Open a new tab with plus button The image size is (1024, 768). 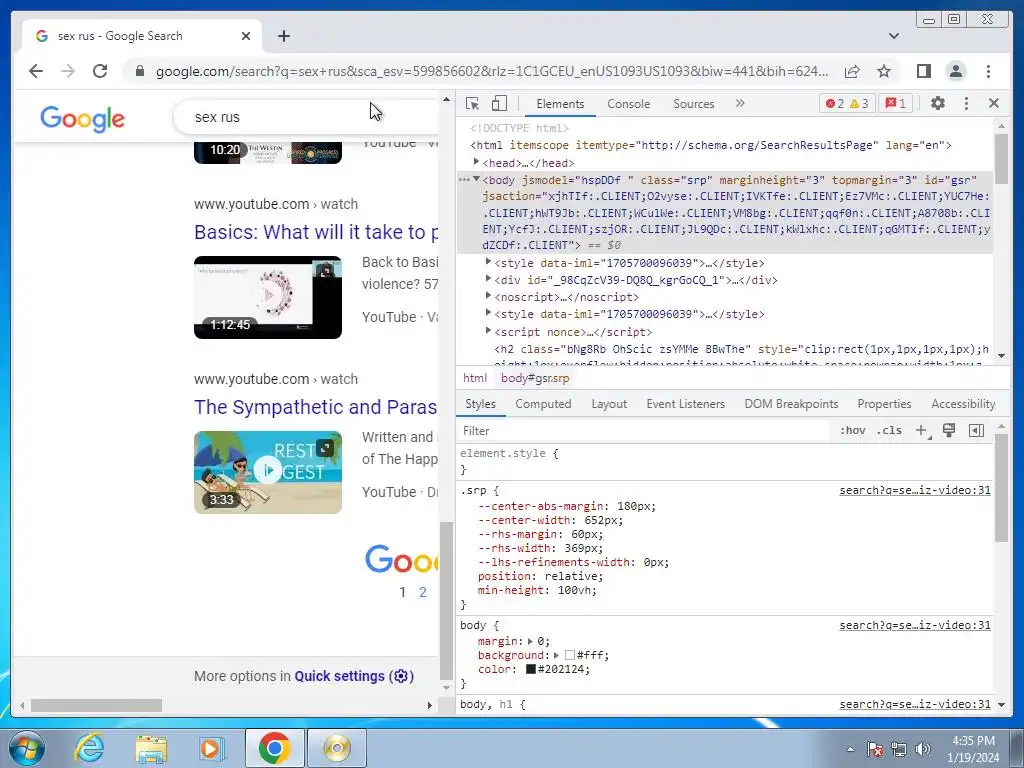(283, 36)
